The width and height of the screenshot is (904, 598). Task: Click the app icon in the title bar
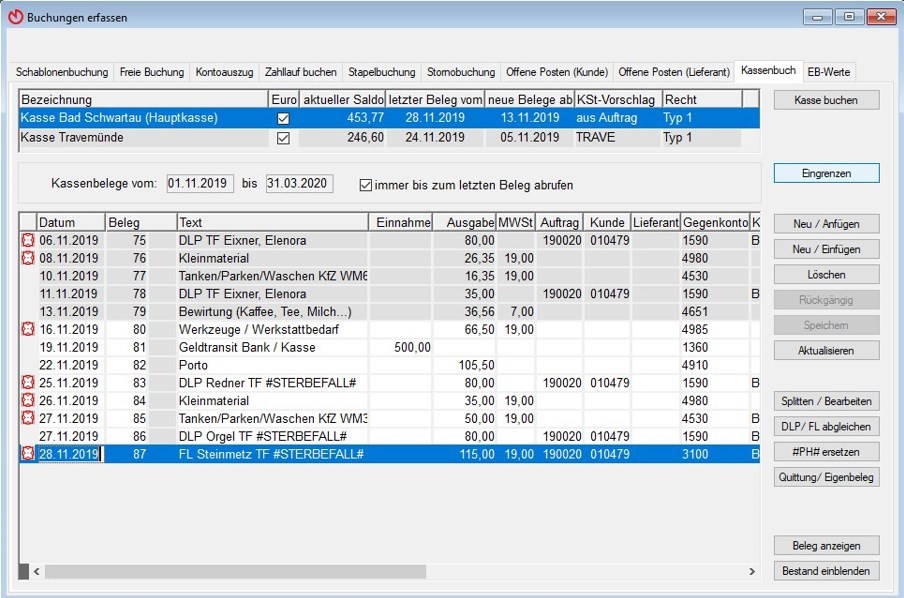(16, 17)
